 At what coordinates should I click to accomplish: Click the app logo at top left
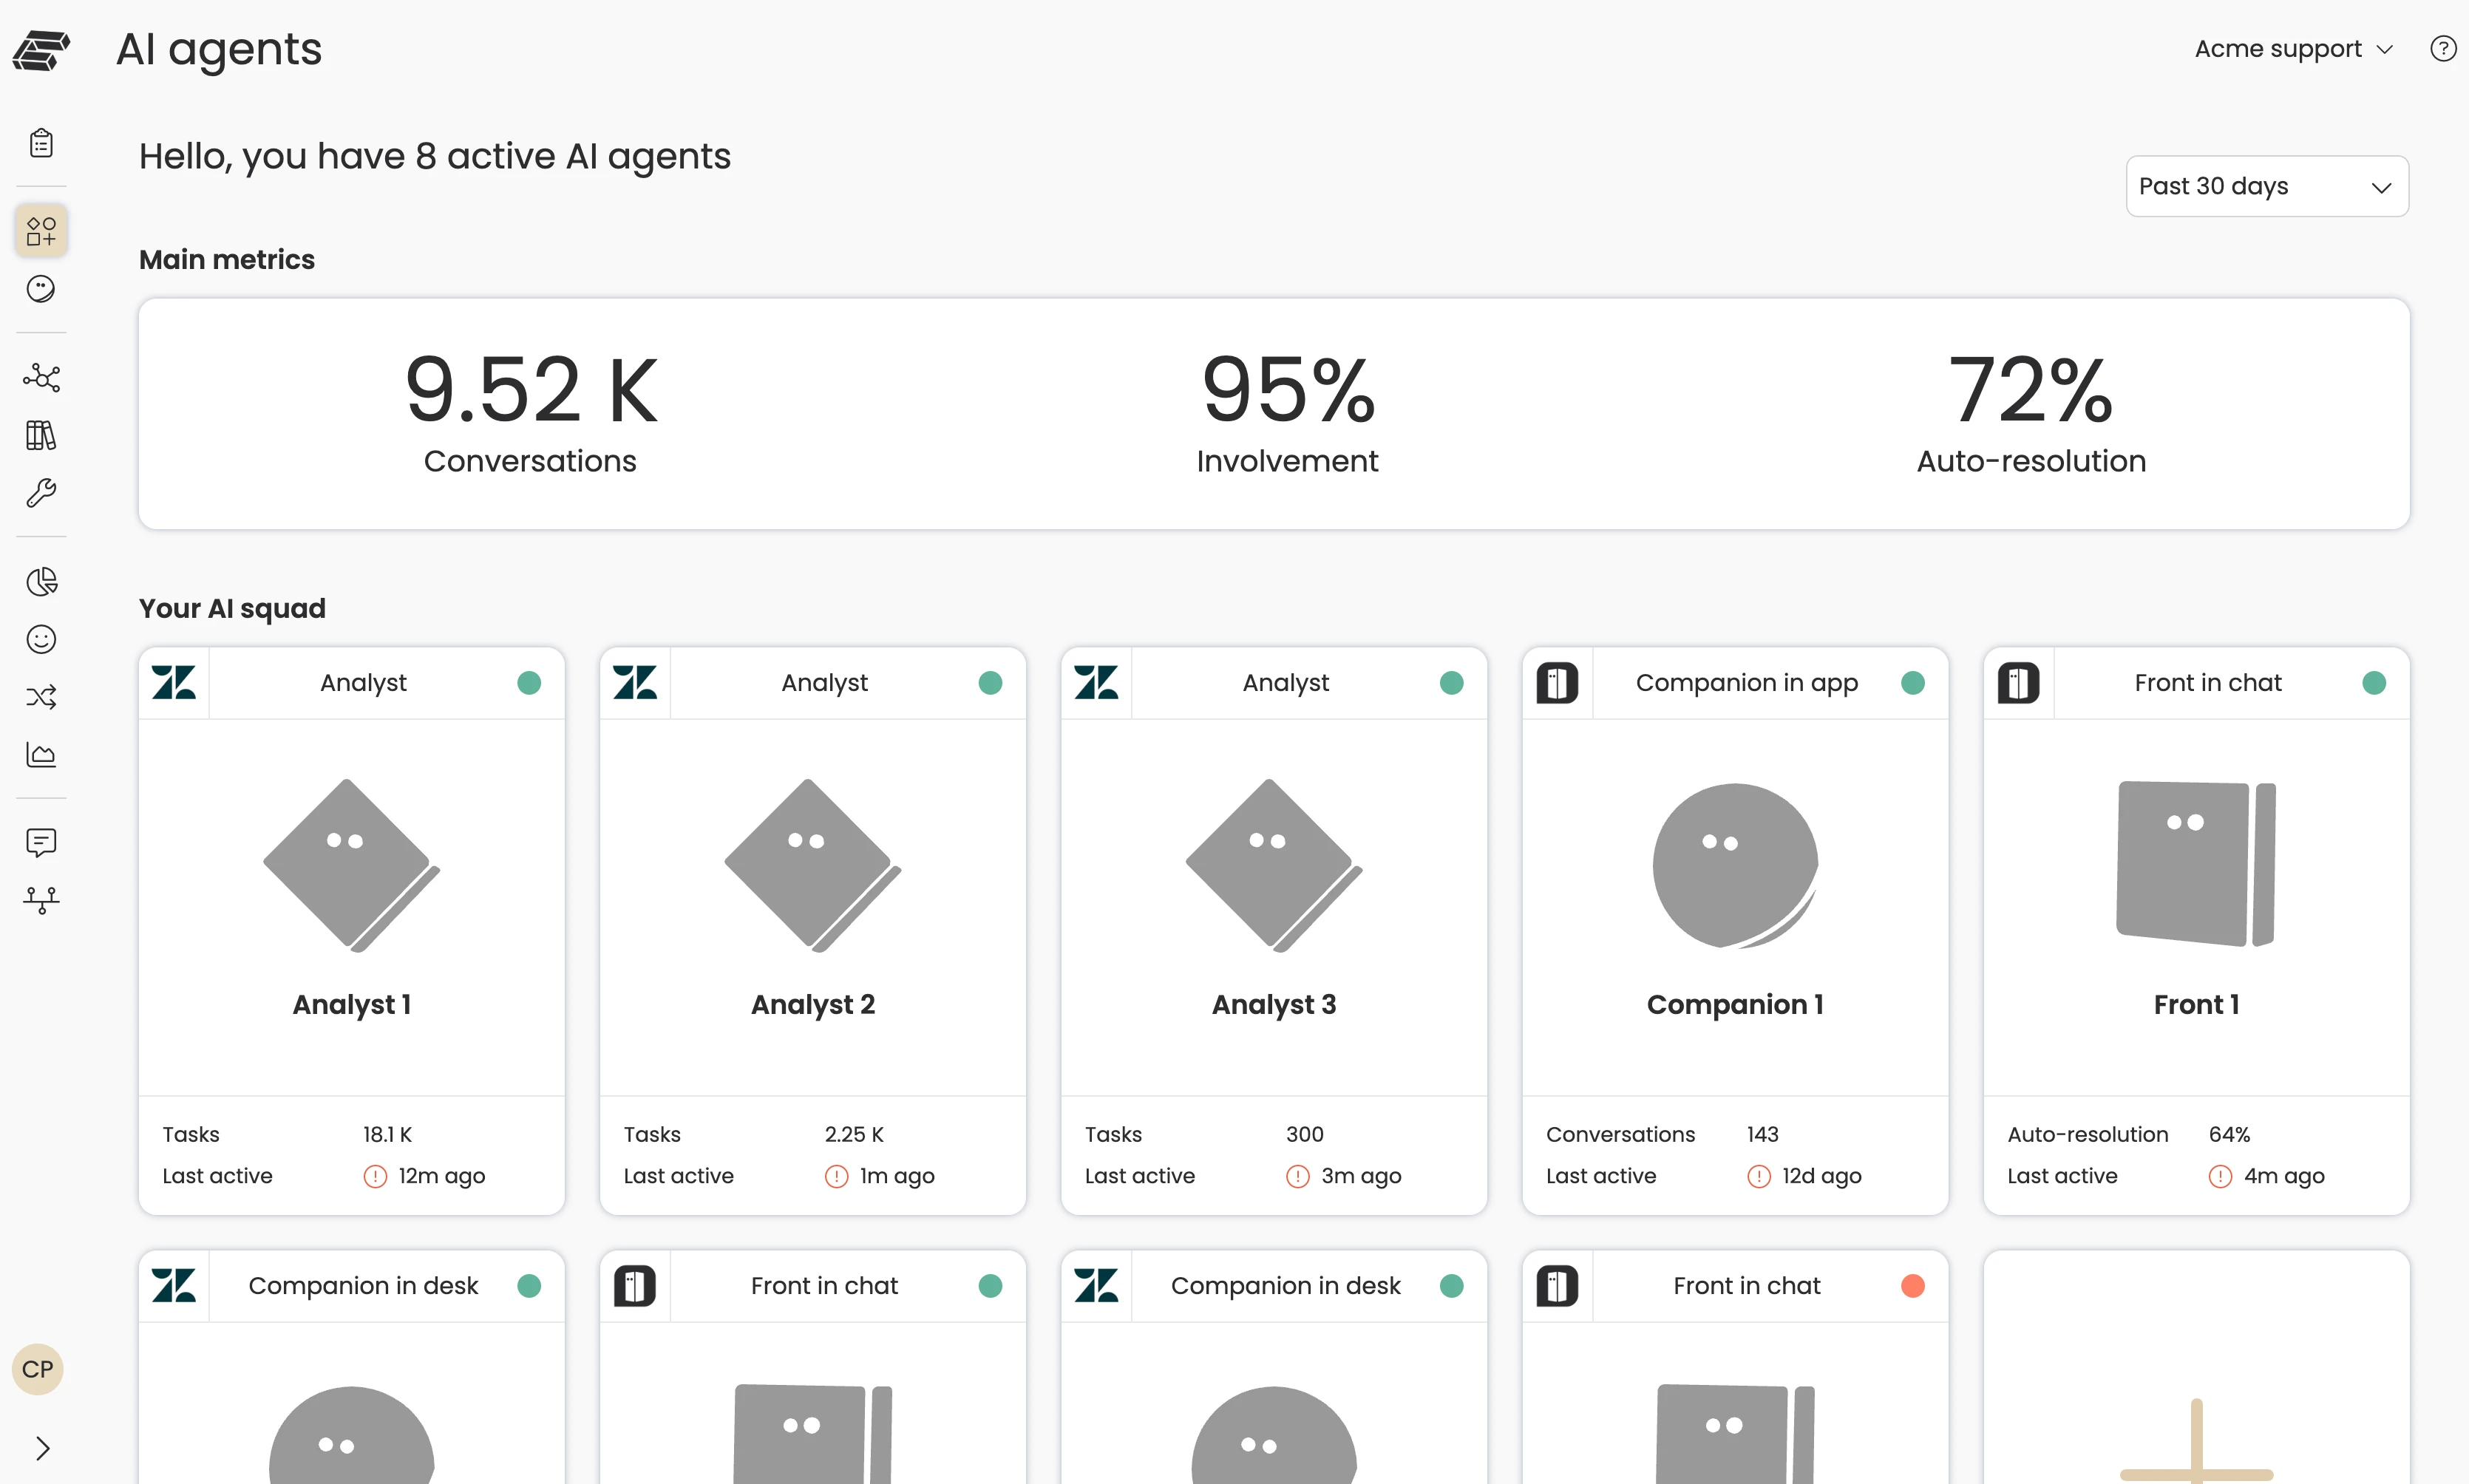click(41, 49)
